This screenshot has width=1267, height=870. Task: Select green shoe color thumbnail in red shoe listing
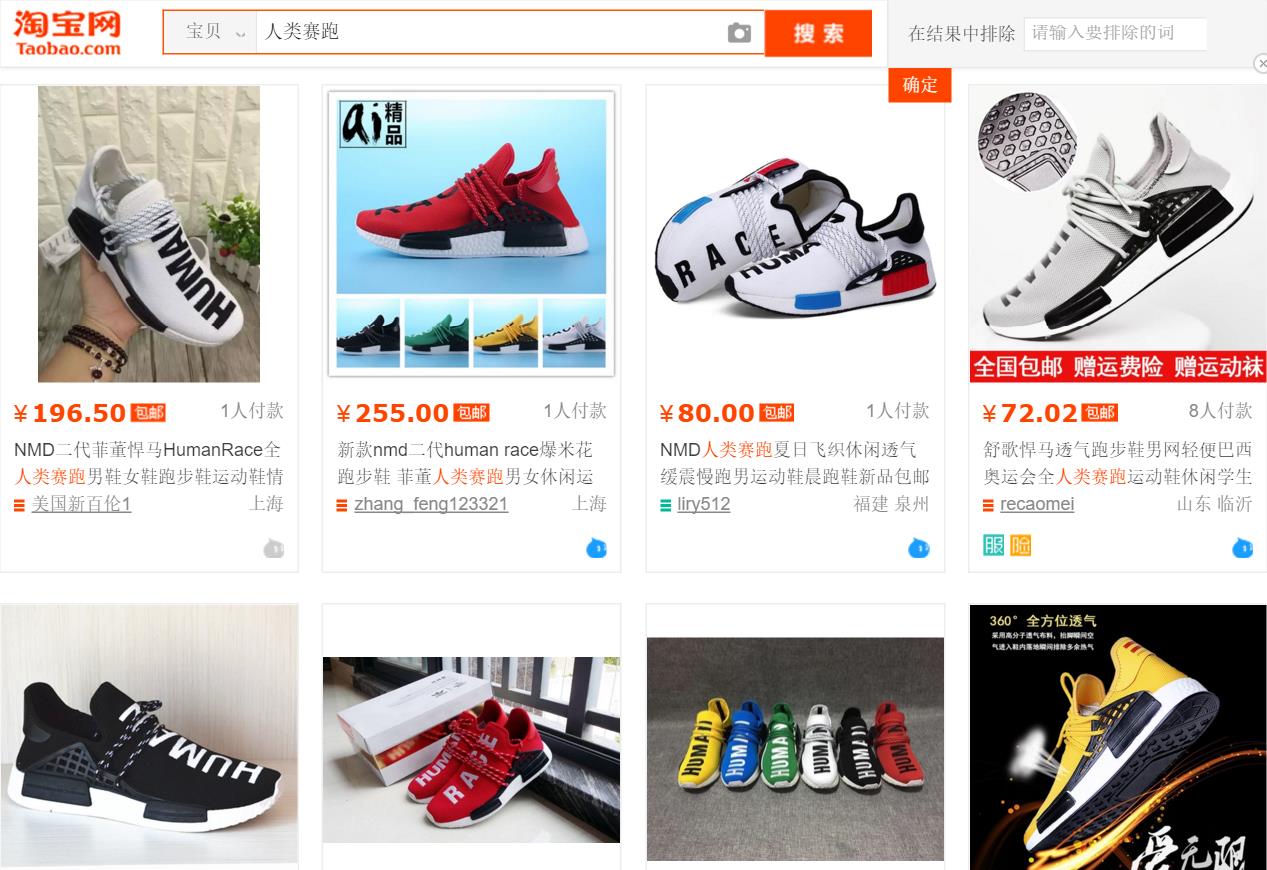437,334
